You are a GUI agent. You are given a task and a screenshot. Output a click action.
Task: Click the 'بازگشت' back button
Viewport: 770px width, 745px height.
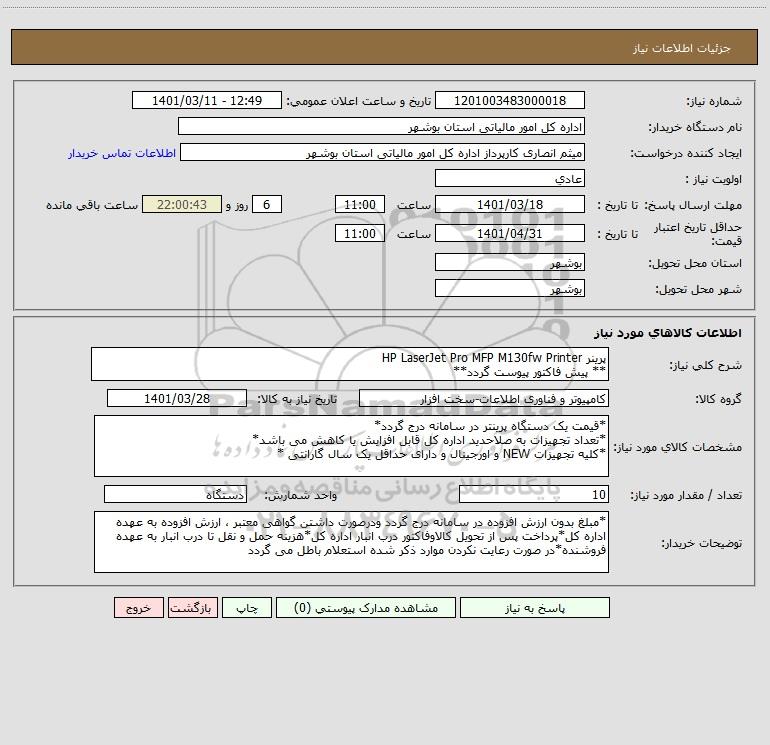coord(192,608)
